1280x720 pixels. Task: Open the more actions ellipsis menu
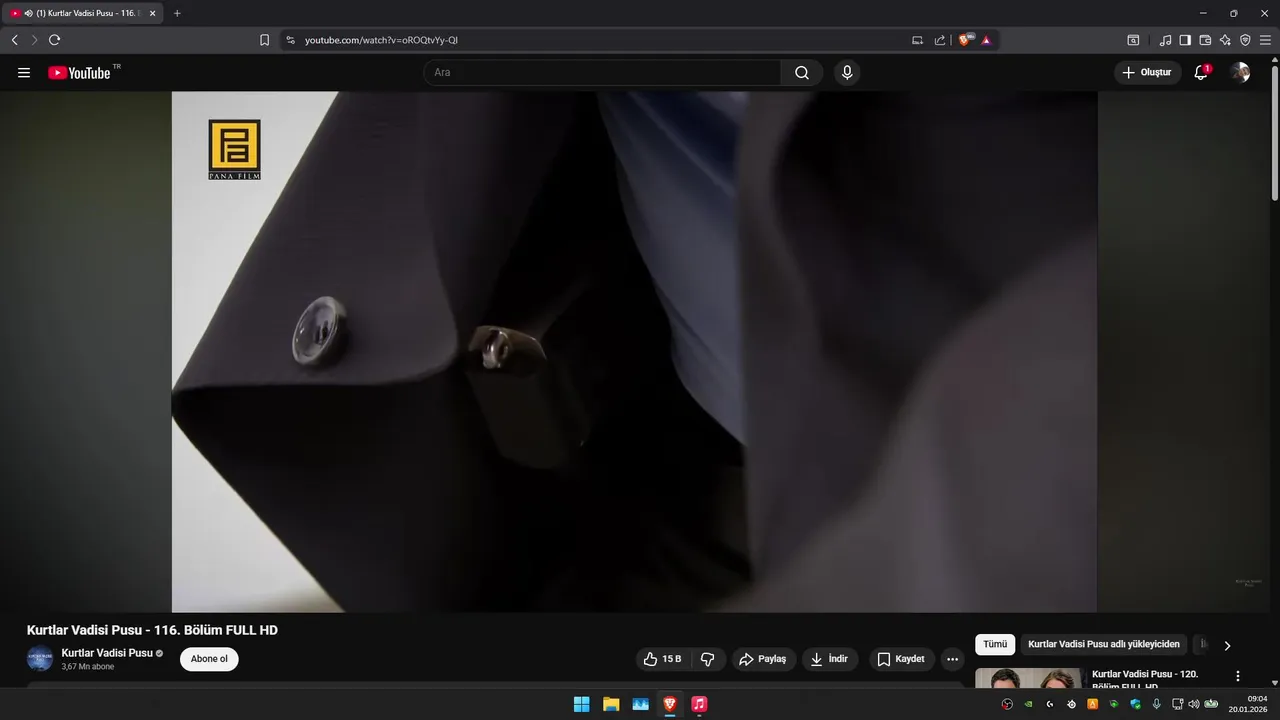point(952,659)
